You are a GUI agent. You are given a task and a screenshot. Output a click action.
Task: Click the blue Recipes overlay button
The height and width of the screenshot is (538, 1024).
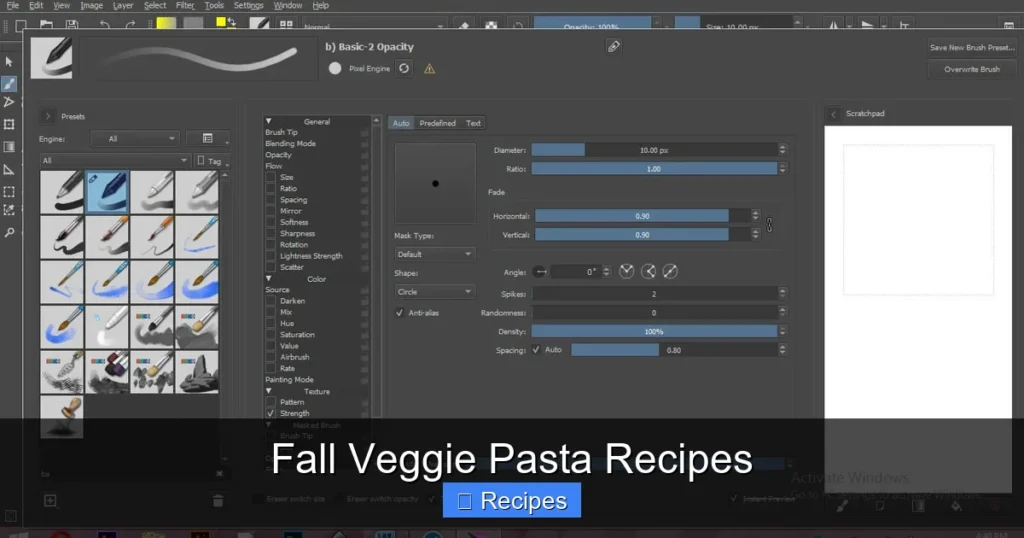pos(511,500)
